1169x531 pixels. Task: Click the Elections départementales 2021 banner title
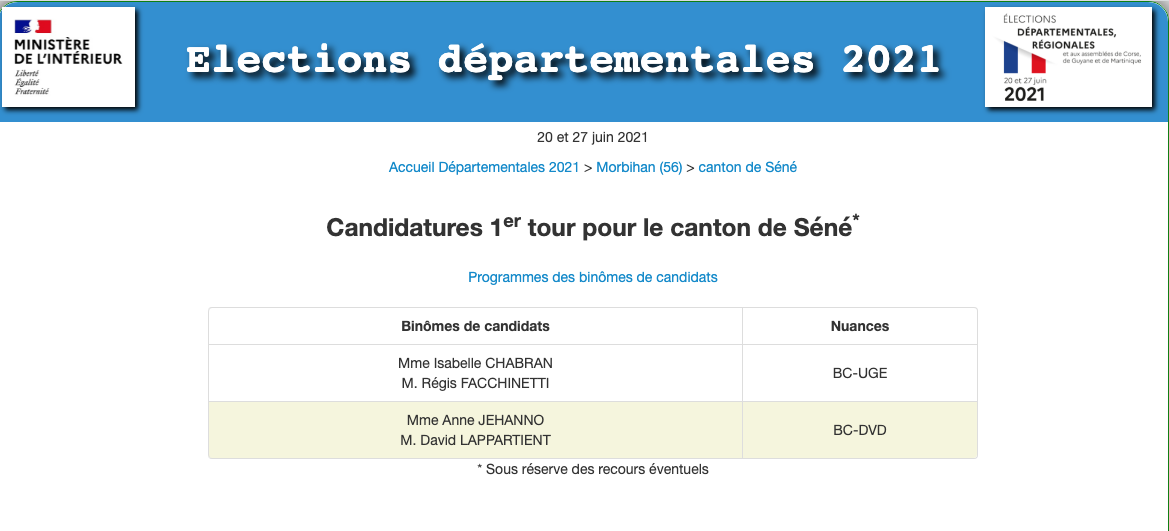(x=563, y=60)
